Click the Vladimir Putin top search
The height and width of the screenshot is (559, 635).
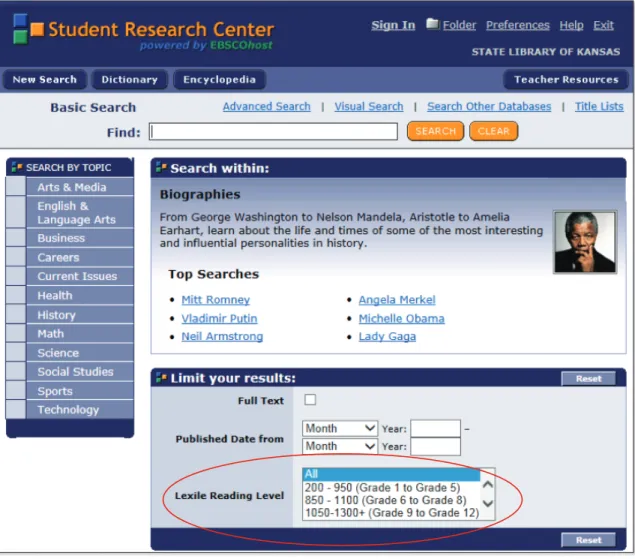pyautogui.click(x=219, y=318)
